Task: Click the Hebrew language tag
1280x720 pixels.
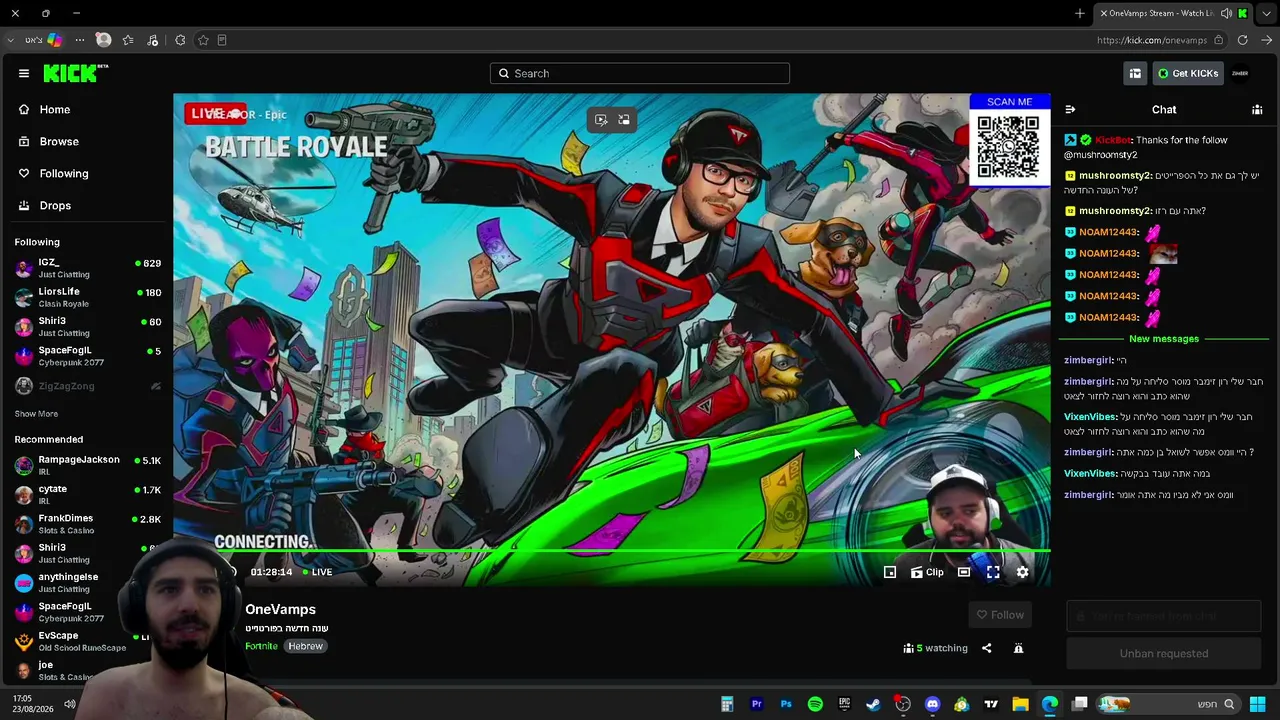Action: [305, 646]
